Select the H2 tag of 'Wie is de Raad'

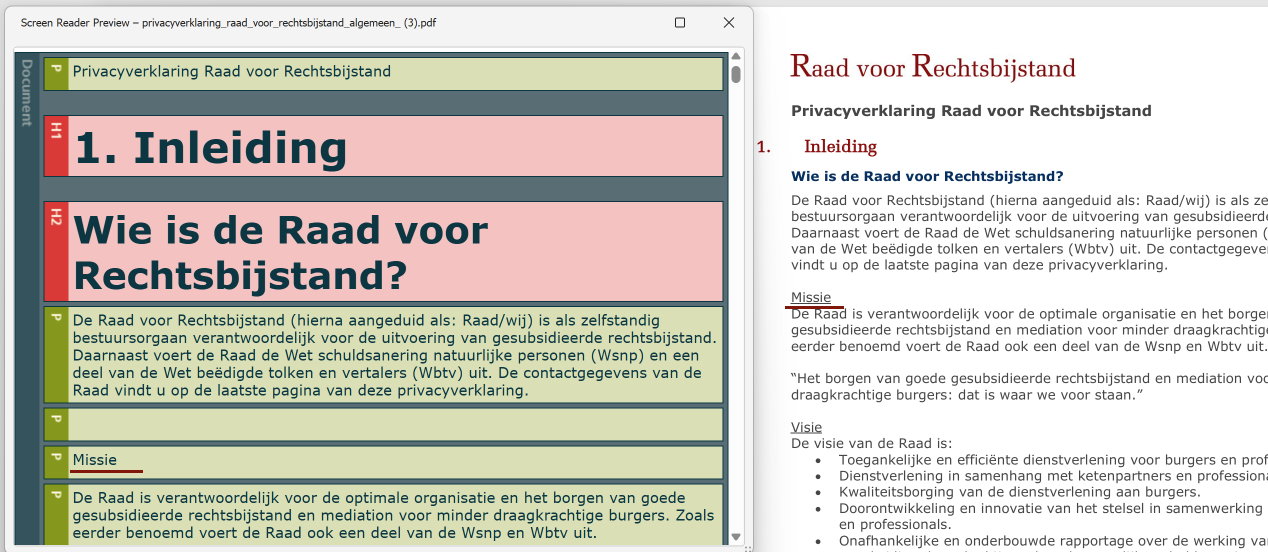click(x=56, y=251)
